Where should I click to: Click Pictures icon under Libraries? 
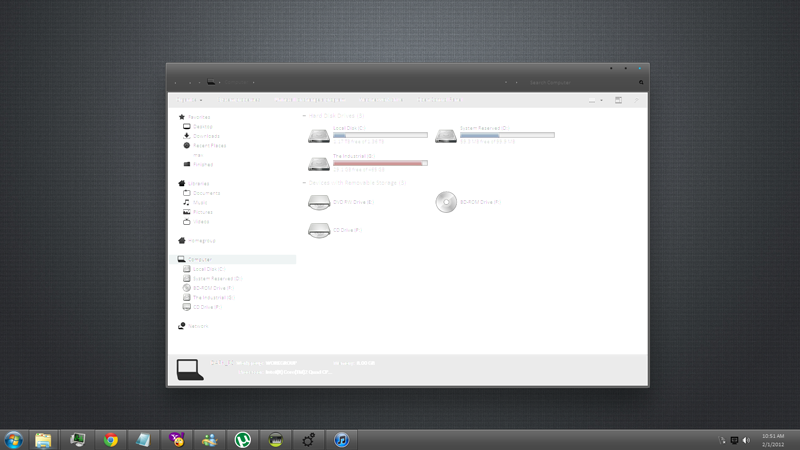pyautogui.click(x=187, y=212)
